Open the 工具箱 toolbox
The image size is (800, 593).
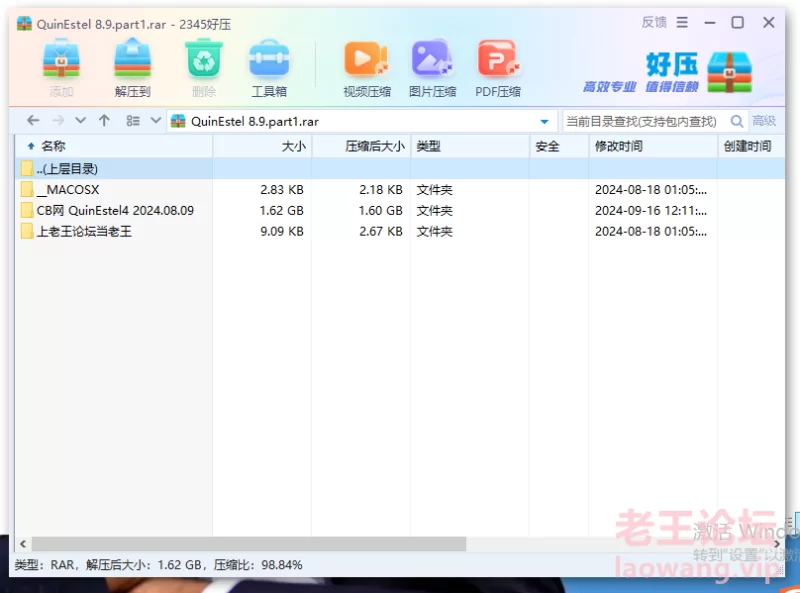pos(269,68)
